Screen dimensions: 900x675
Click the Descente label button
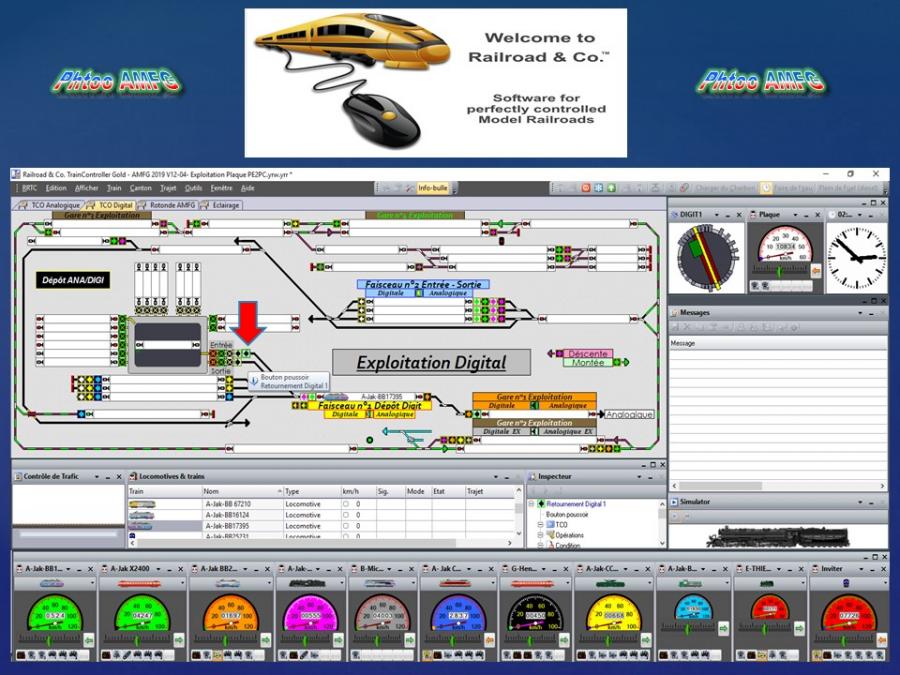tap(588, 353)
